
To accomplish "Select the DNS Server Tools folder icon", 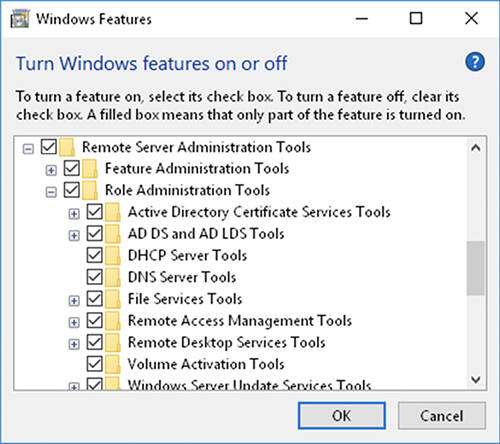I will click(113, 277).
